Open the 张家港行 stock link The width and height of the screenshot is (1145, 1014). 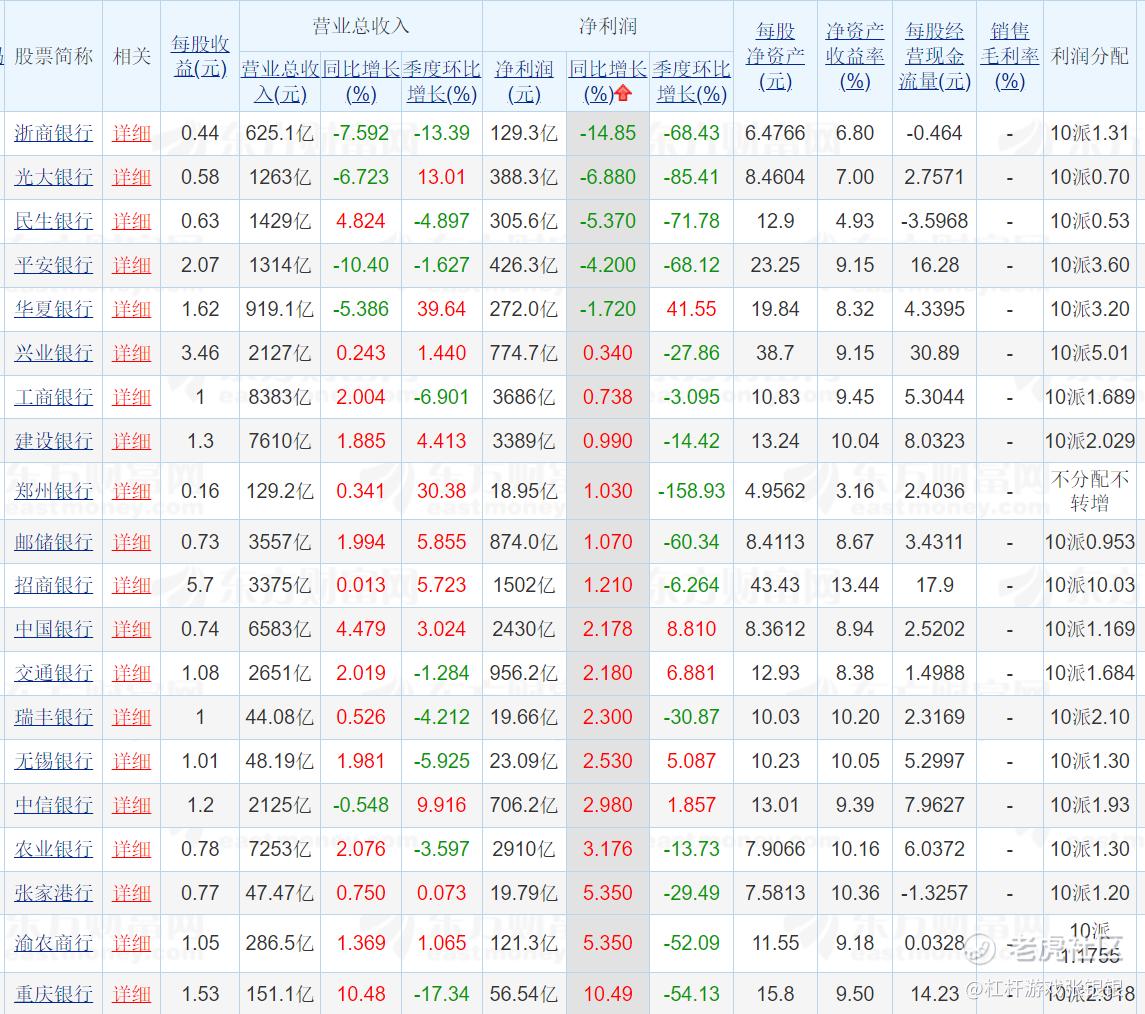[53, 893]
